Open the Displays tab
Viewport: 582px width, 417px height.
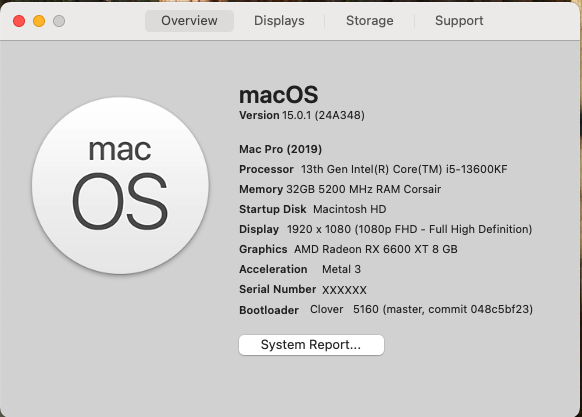(279, 21)
